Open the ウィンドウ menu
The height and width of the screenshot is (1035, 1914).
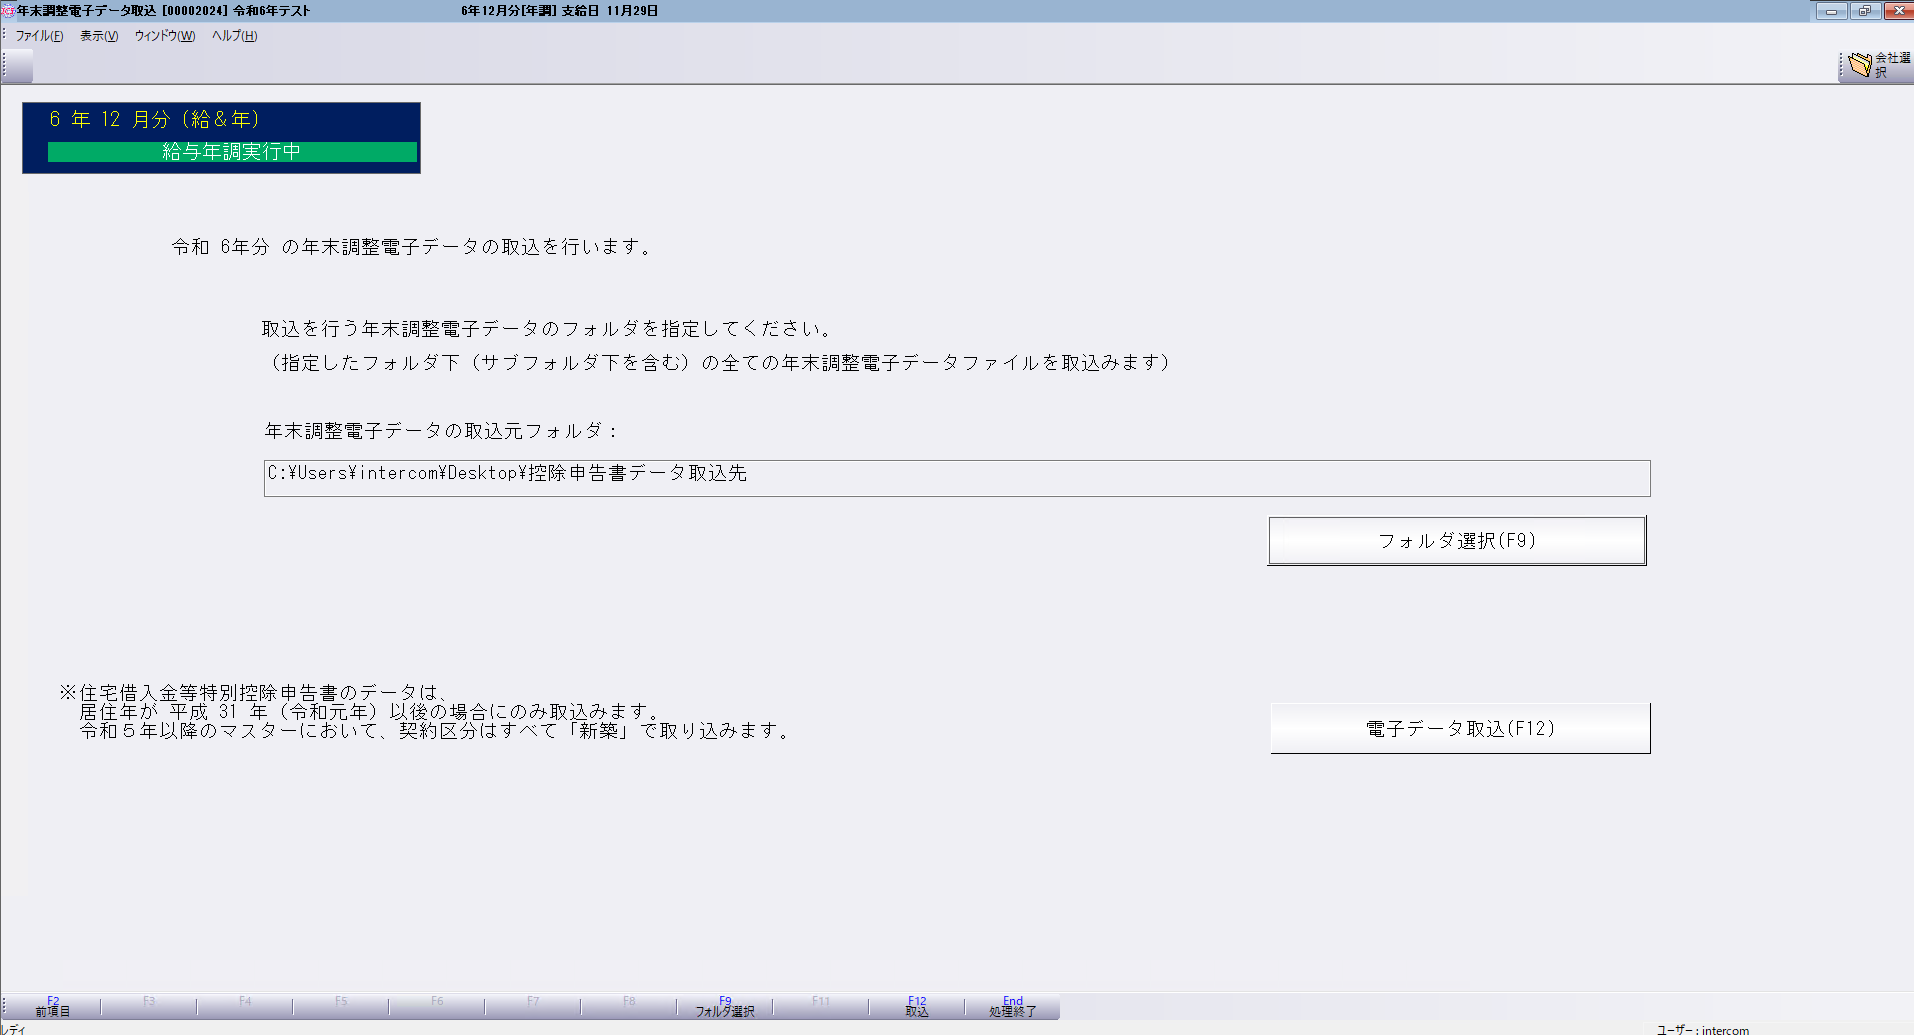pos(165,36)
